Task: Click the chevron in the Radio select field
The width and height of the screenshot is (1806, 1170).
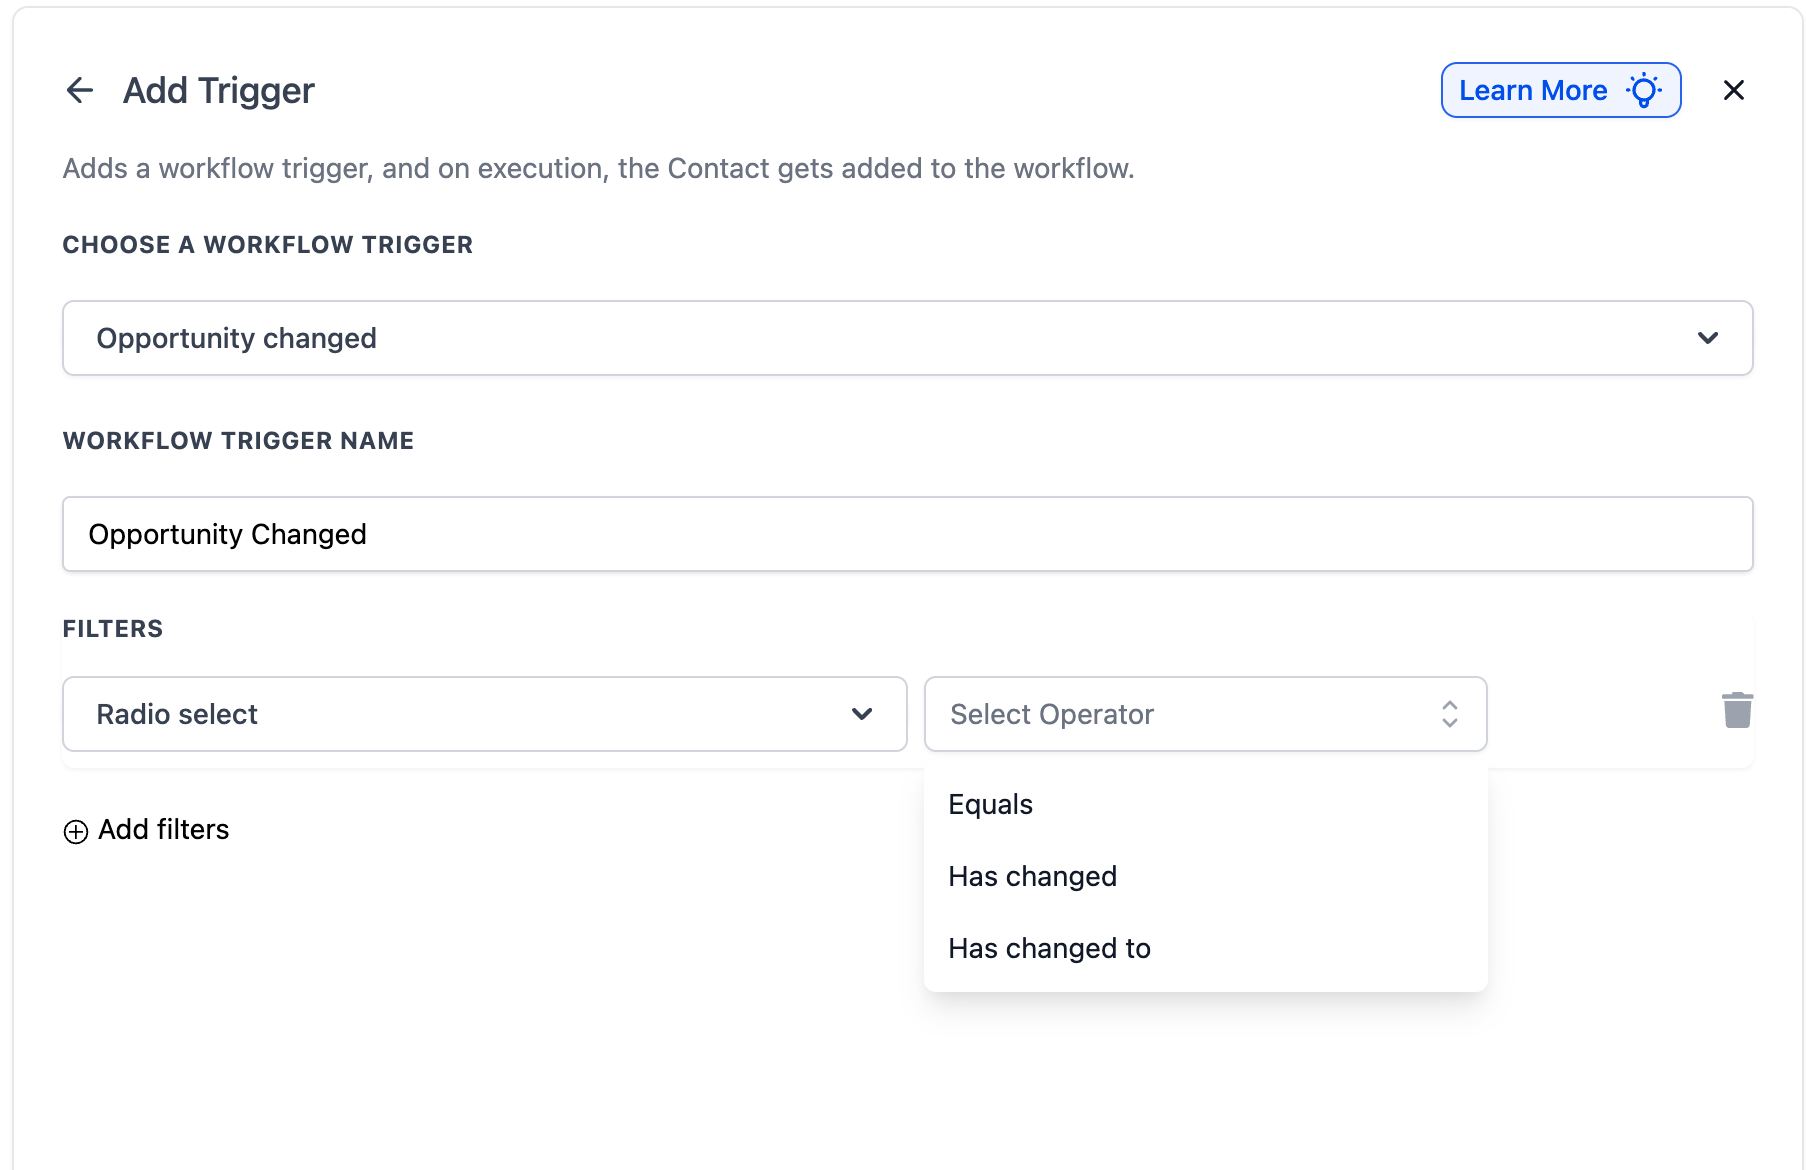Action: coord(862,714)
